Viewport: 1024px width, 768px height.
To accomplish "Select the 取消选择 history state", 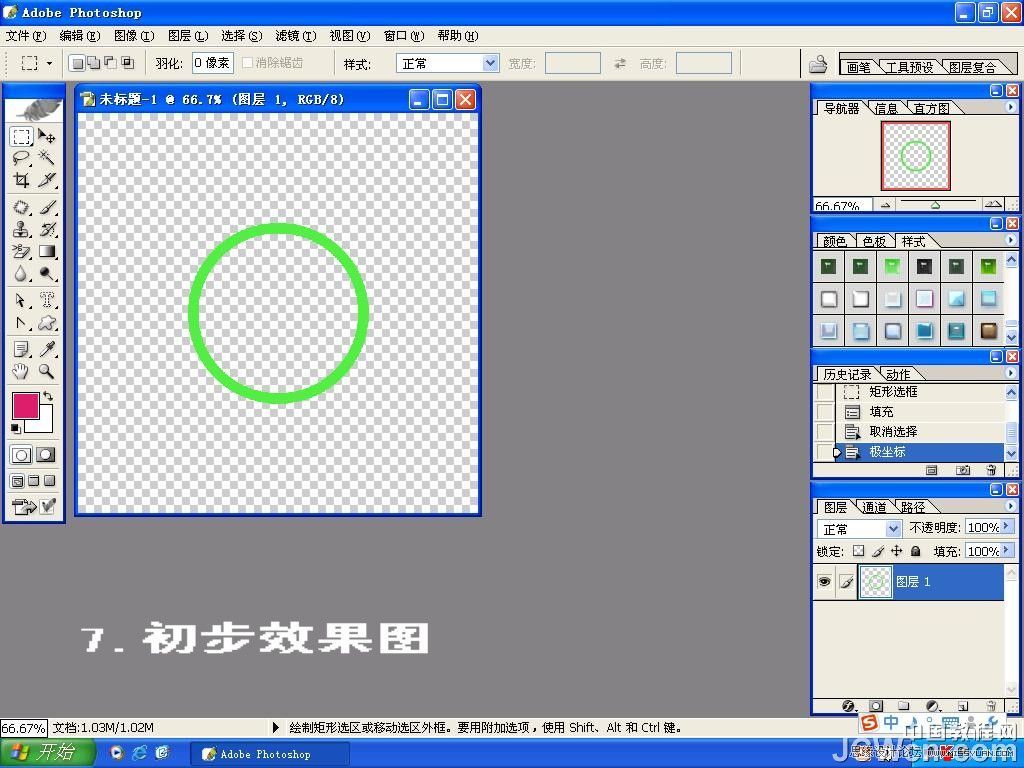I will click(x=920, y=432).
